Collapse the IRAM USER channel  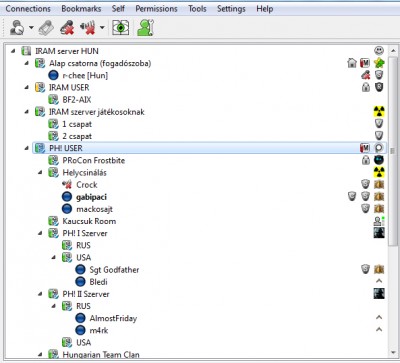27,87
